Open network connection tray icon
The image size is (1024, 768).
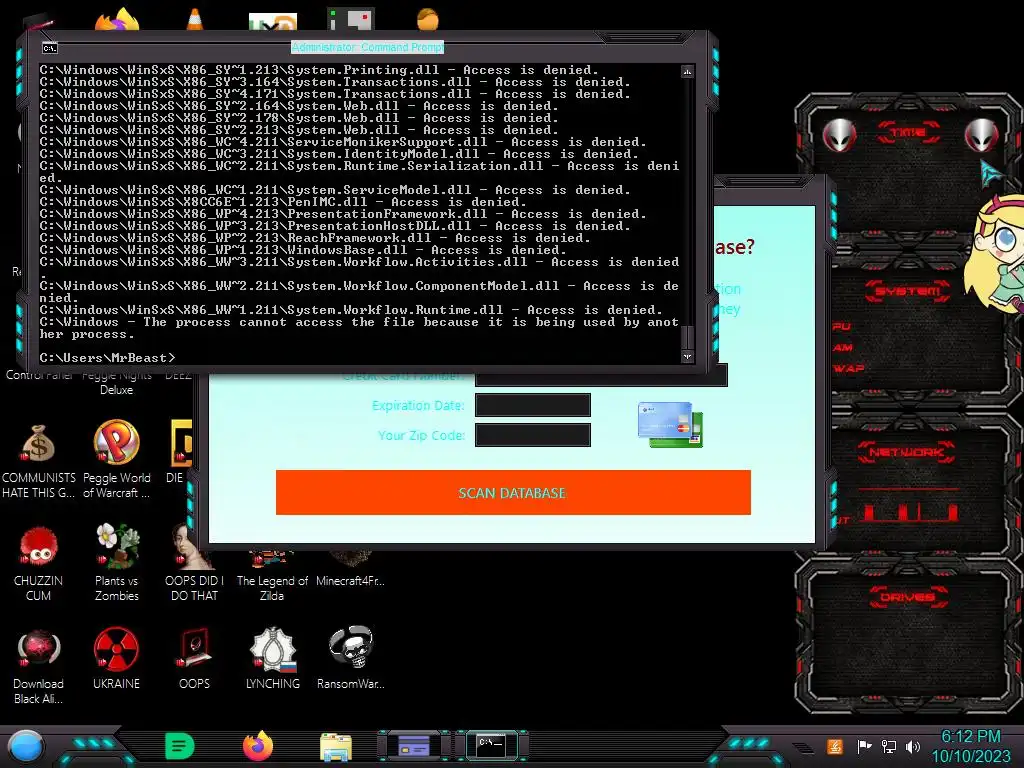coord(889,746)
